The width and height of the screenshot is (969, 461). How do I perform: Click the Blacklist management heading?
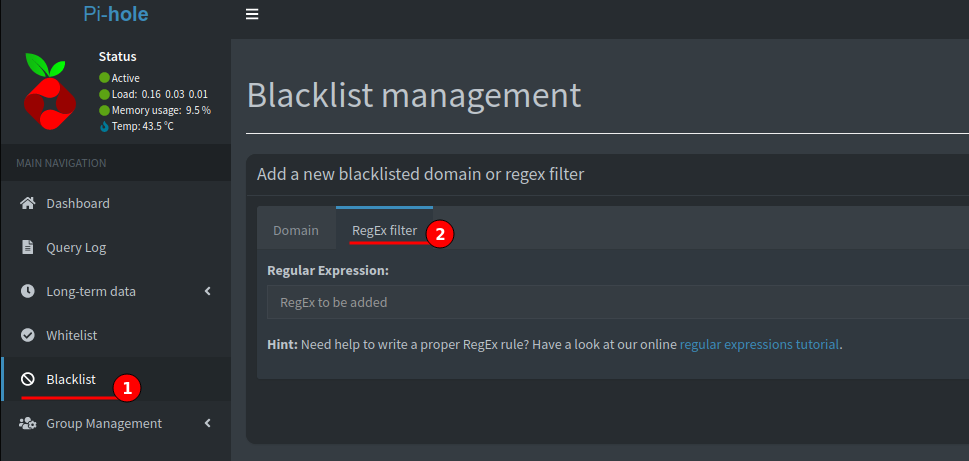coord(414,95)
